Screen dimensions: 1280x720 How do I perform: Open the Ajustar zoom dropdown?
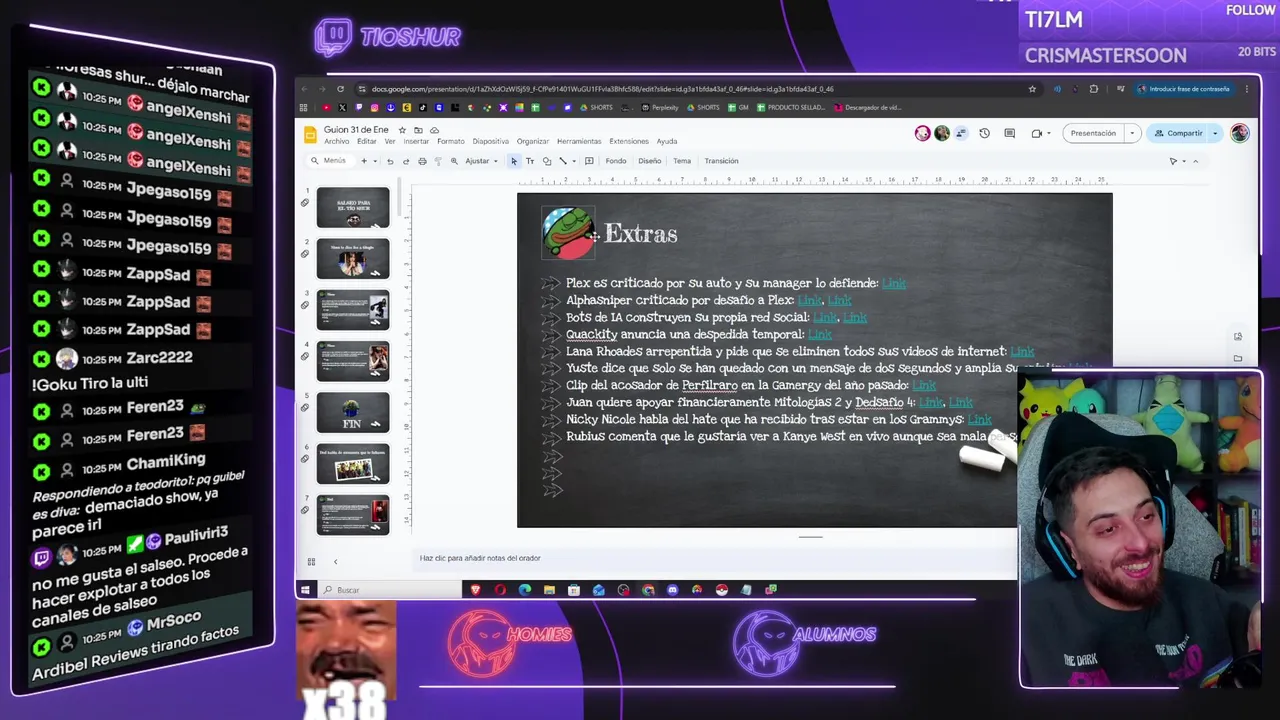481,161
